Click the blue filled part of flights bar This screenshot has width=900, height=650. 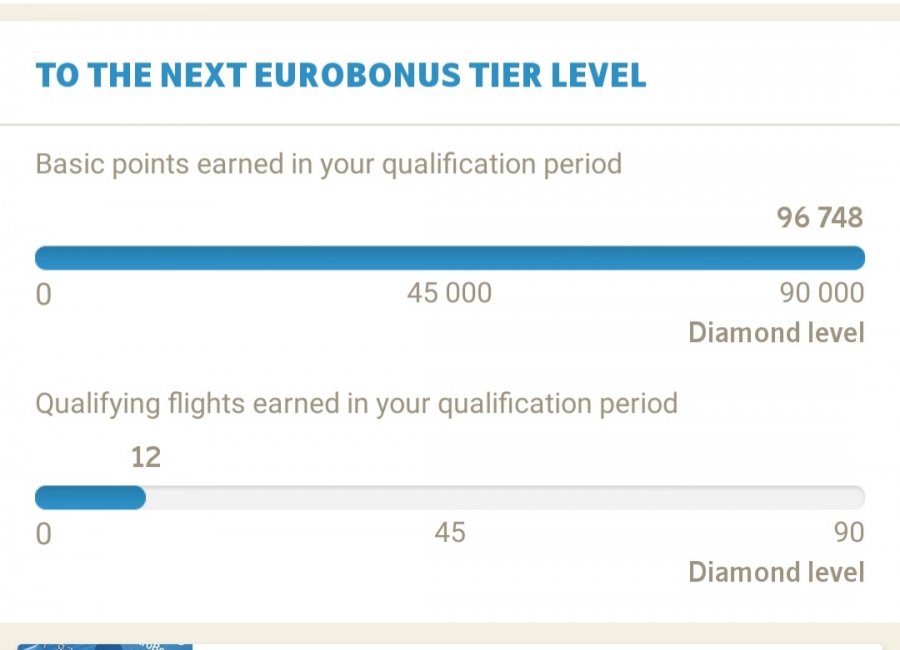pyautogui.click(x=90, y=497)
